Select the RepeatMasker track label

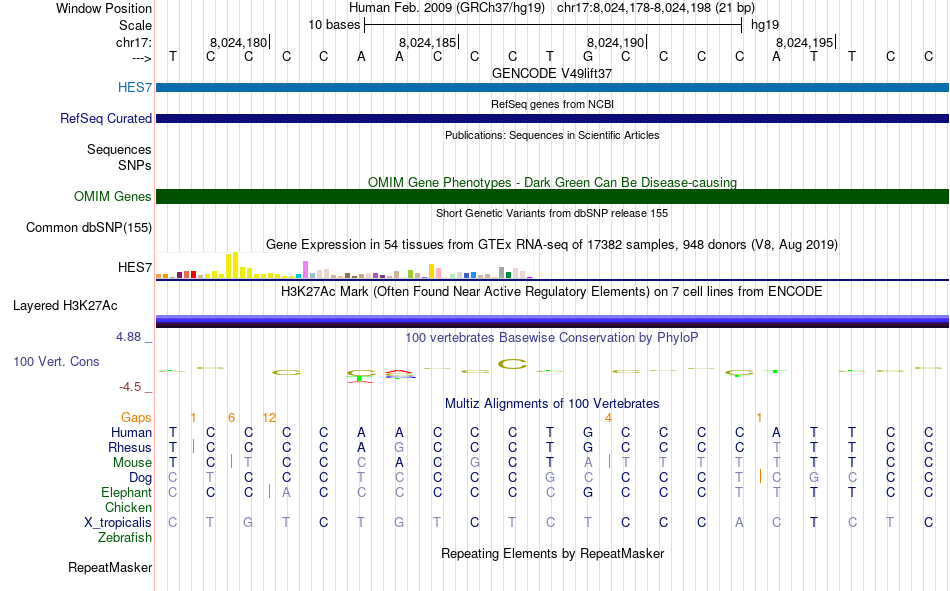(x=110, y=567)
